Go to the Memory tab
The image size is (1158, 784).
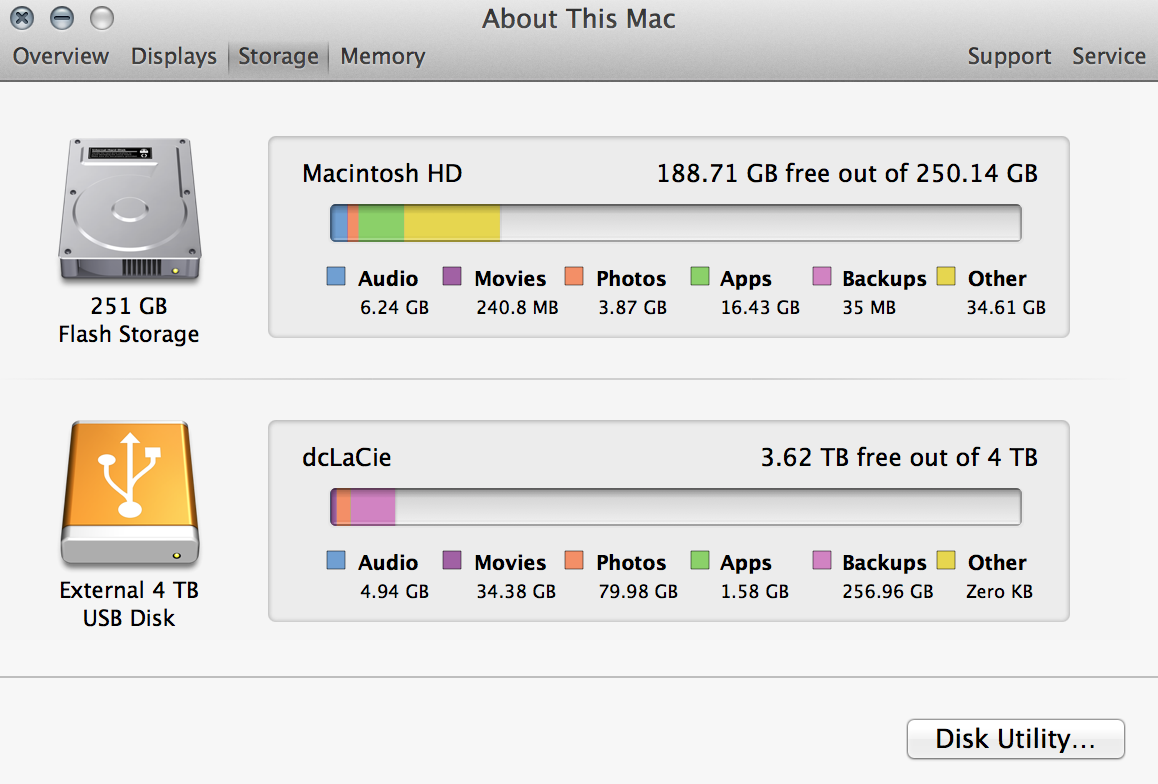click(x=383, y=57)
